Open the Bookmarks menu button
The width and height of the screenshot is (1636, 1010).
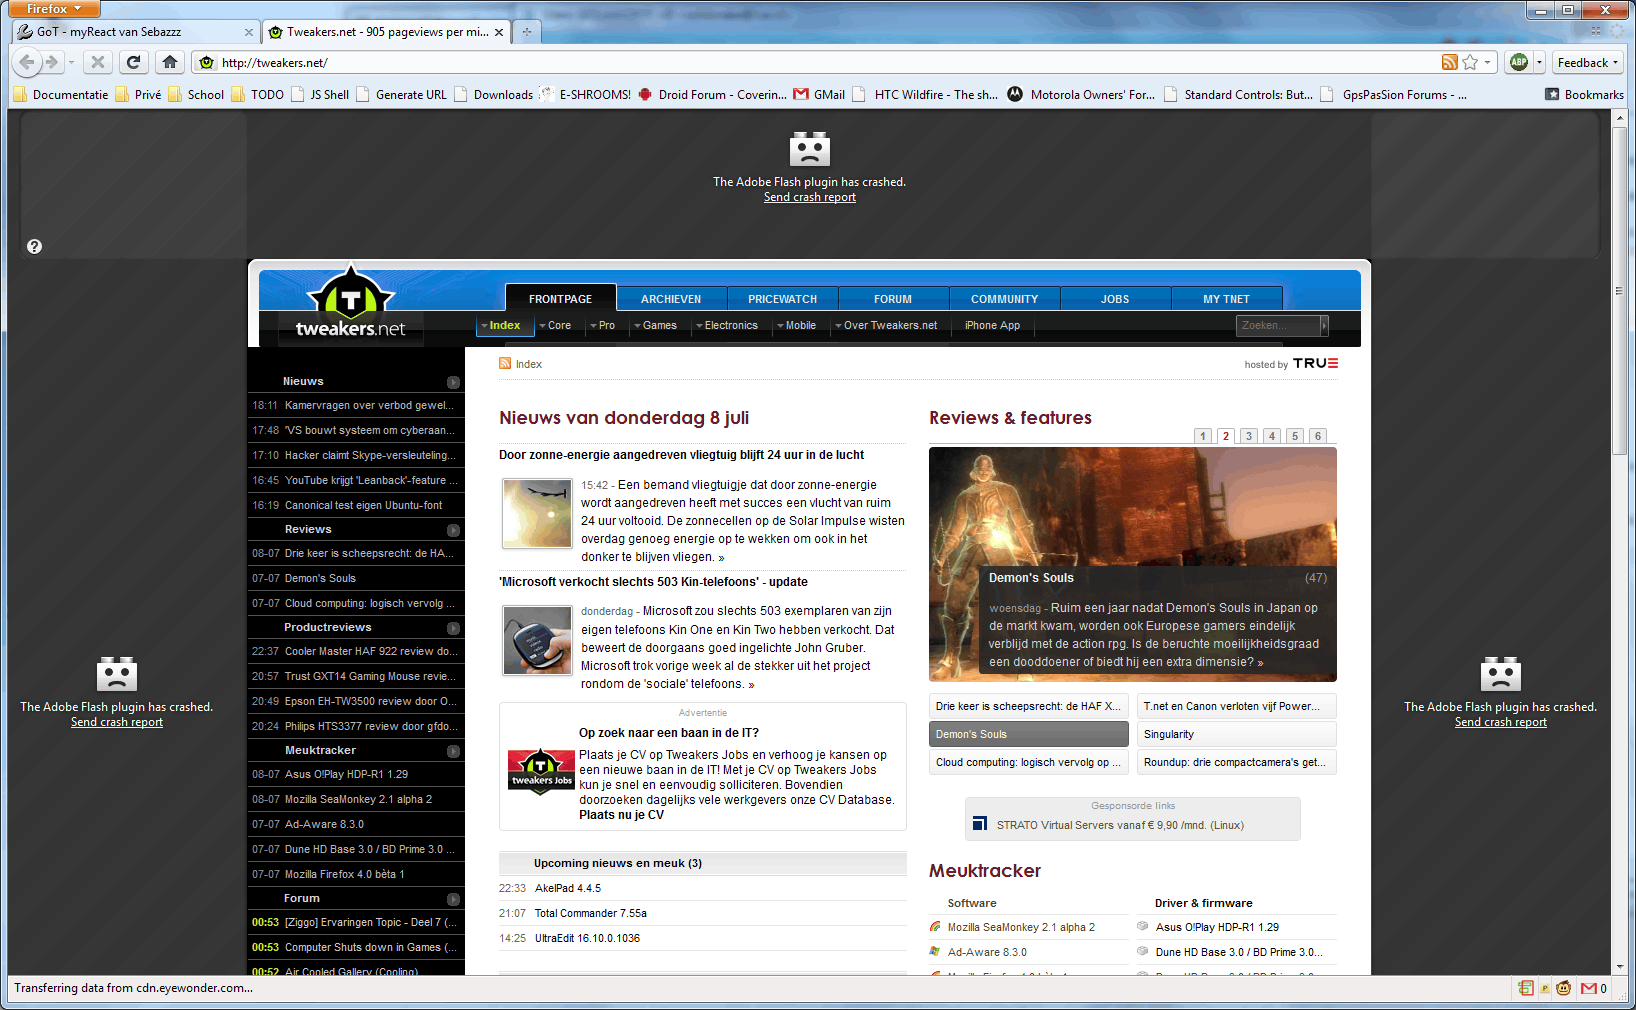pos(1584,94)
